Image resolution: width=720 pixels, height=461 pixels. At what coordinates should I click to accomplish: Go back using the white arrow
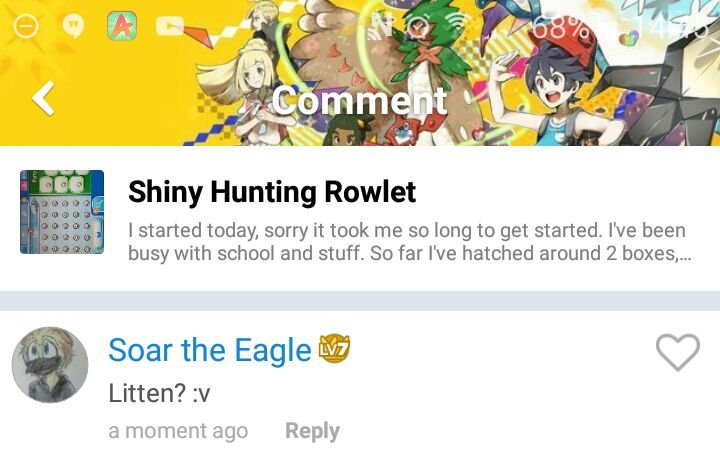[44, 98]
